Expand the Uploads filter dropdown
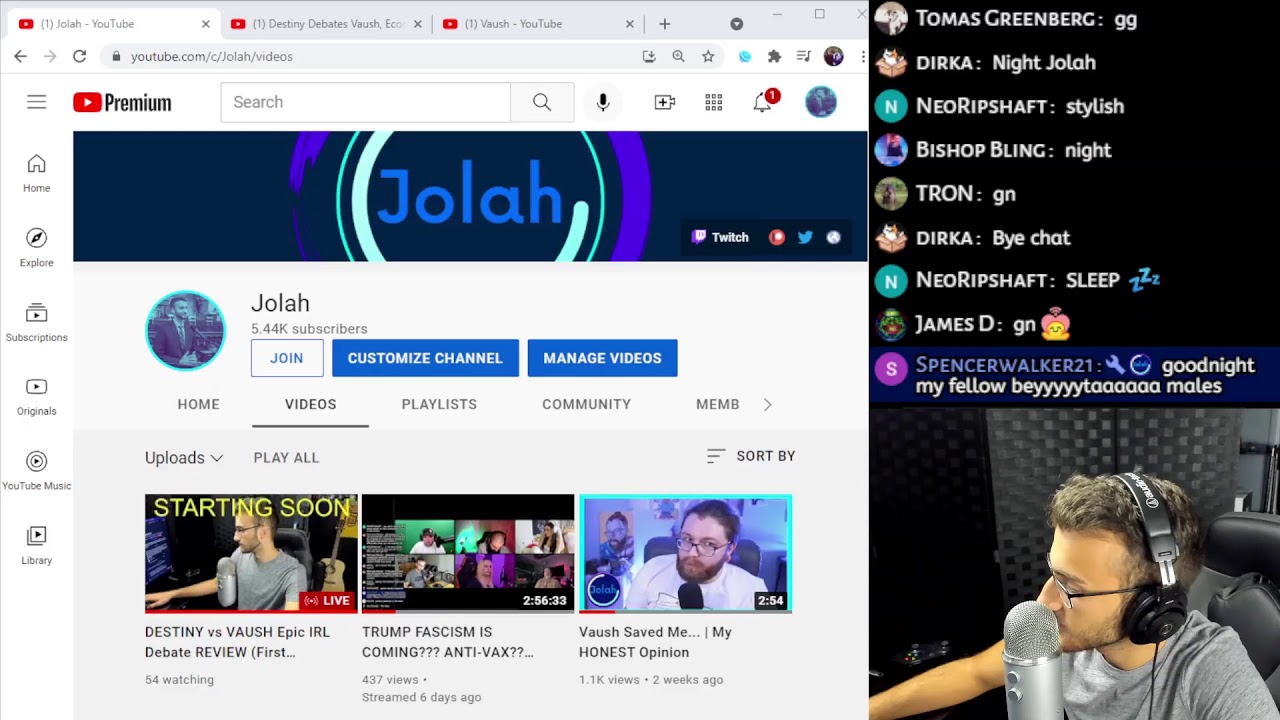 click(184, 457)
